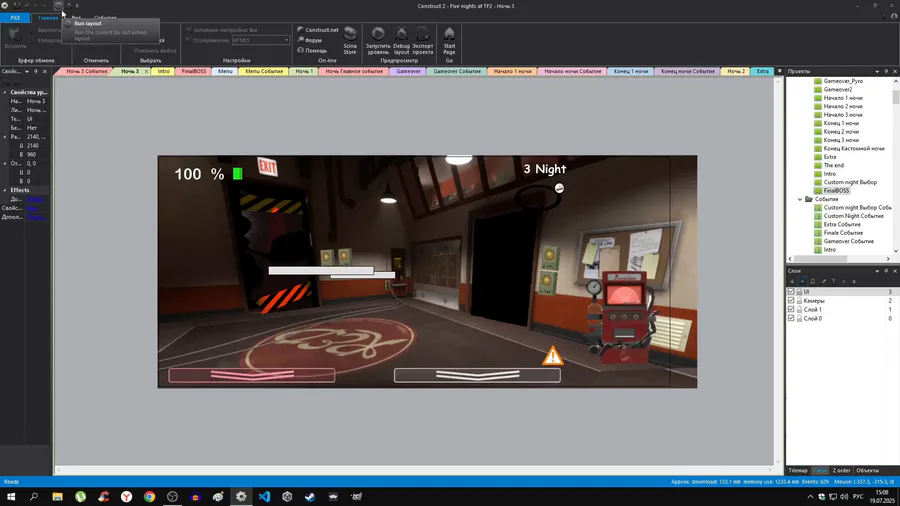Switch to the Gameover layout tab
Viewport: 900px width, 506px height.
(408, 71)
